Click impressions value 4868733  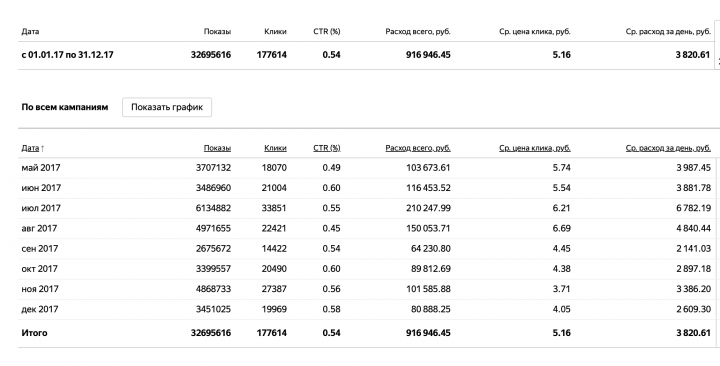click(x=213, y=289)
